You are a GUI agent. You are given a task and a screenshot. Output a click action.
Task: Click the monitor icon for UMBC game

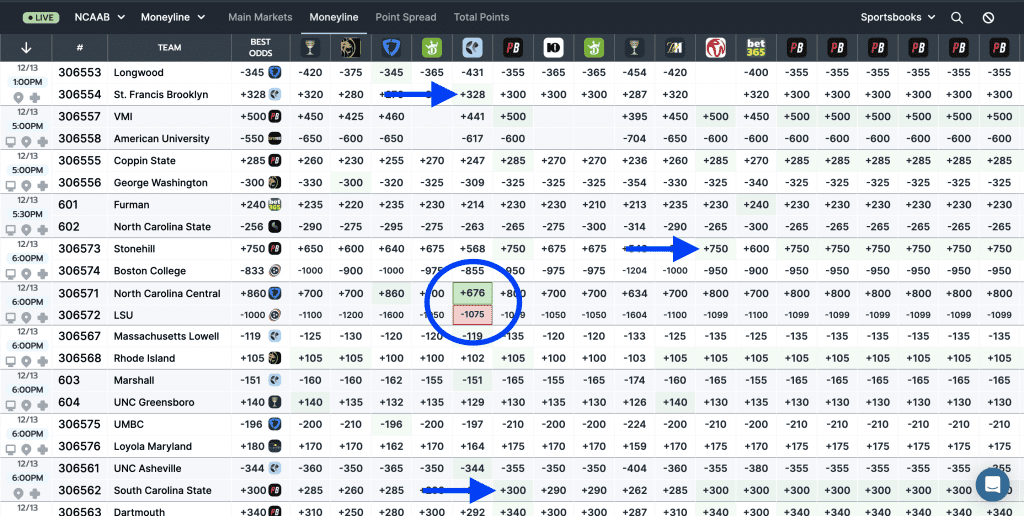pos(10,449)
